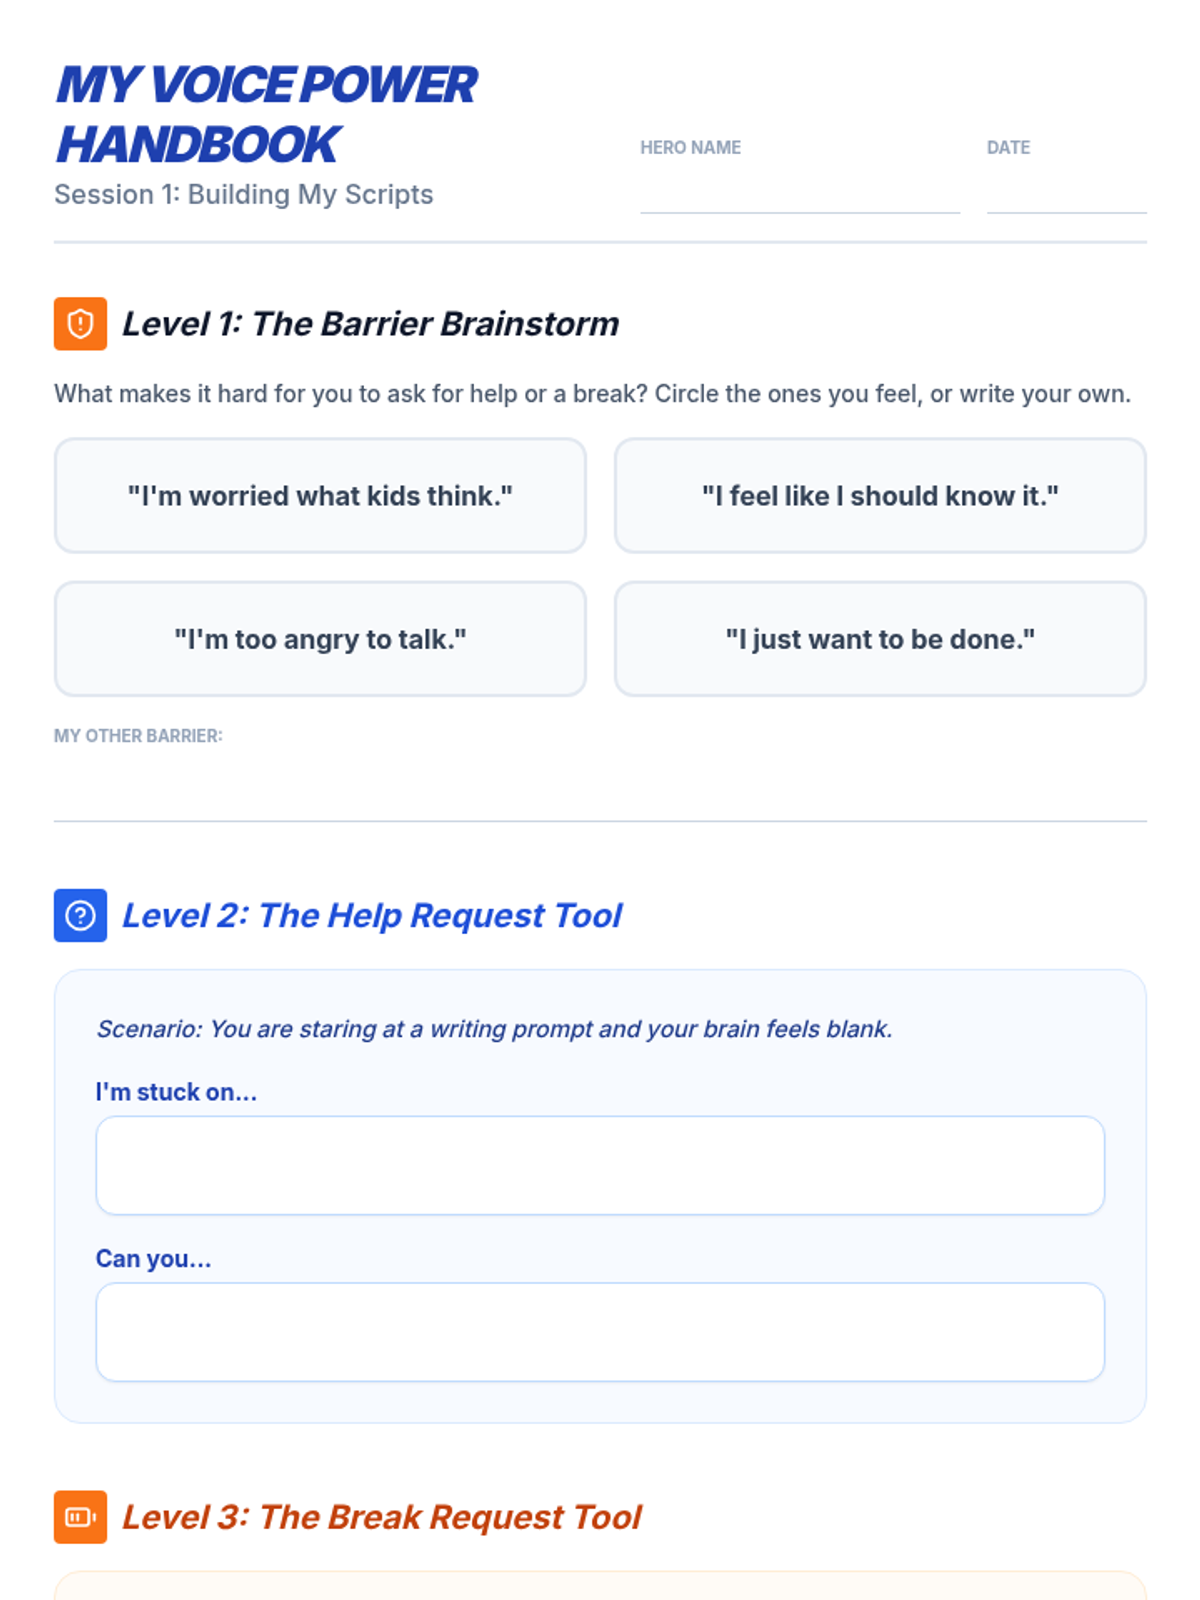
Task: Choose the "I just want to be done" card
Action: click(x=880, y=639)
